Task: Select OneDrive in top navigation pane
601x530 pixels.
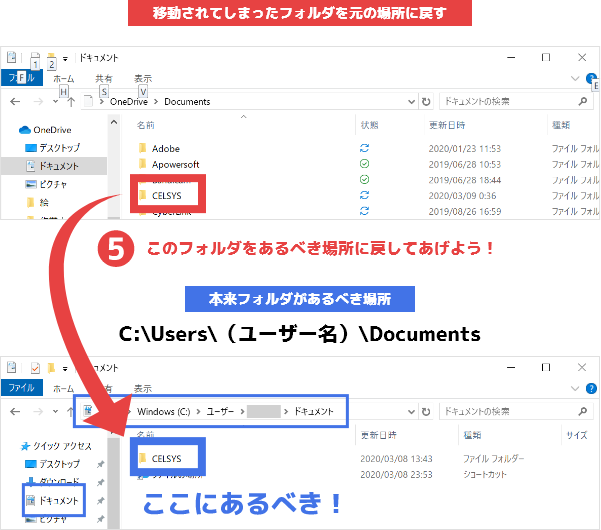Action: 45,130
